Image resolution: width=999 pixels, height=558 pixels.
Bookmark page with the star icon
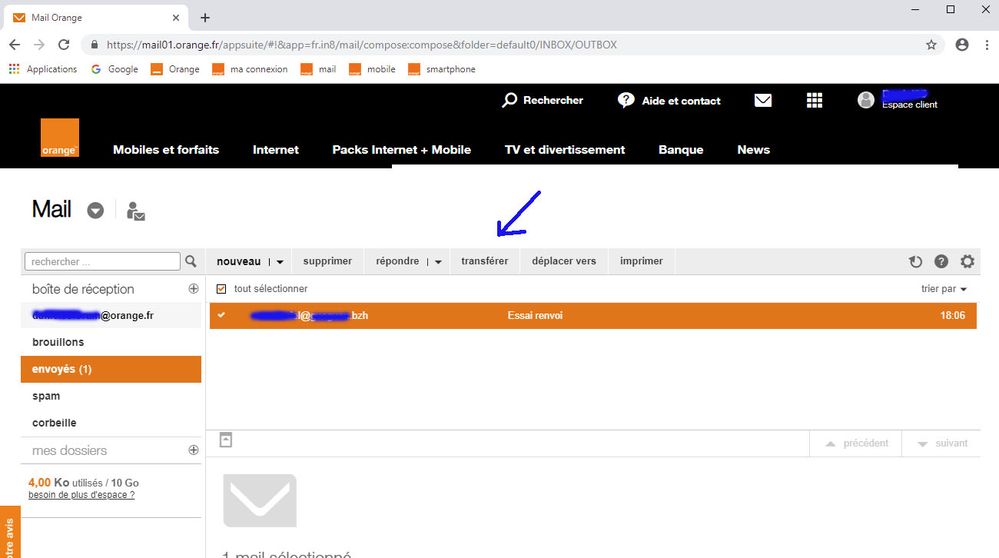(931, 45)
